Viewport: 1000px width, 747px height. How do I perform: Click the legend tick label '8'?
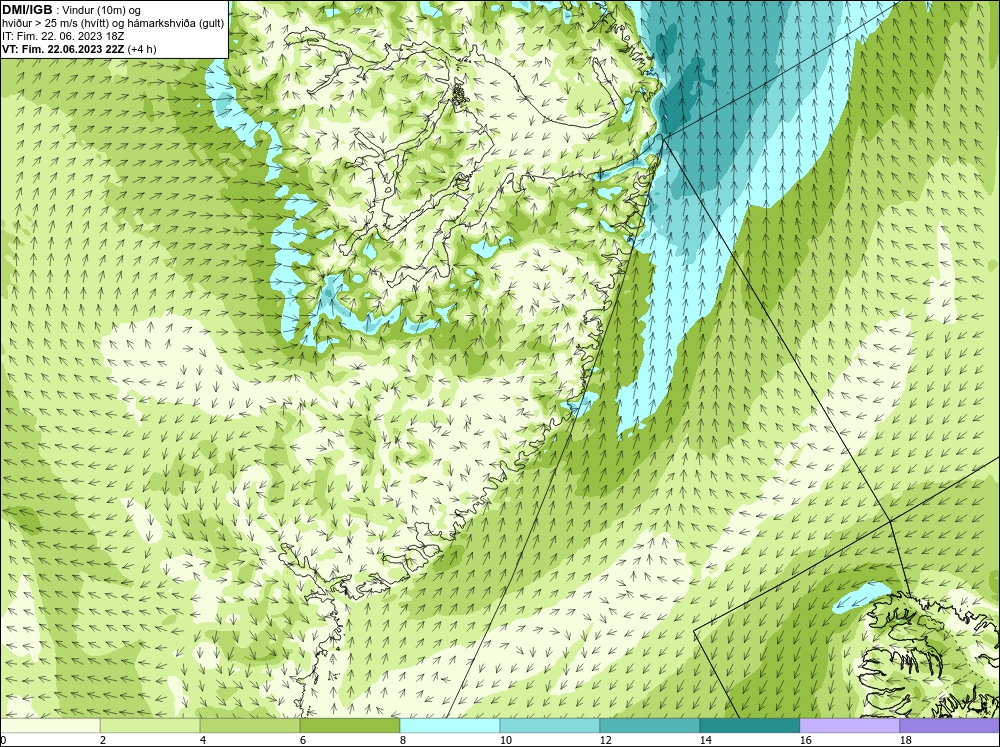tap(403, 740)
